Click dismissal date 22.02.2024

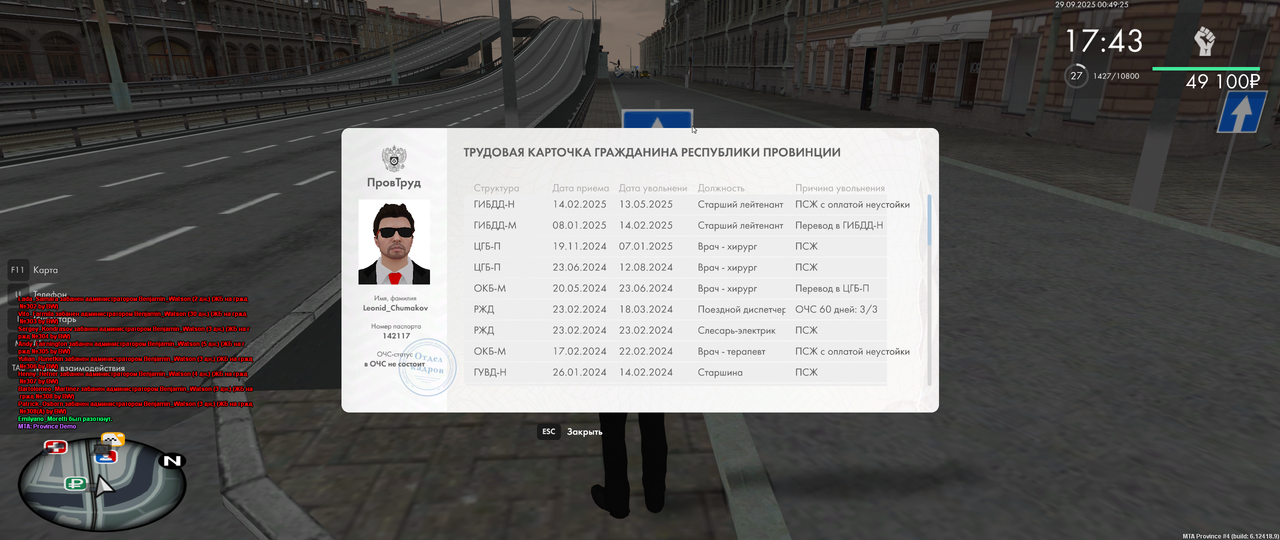[x=646, y=351]
